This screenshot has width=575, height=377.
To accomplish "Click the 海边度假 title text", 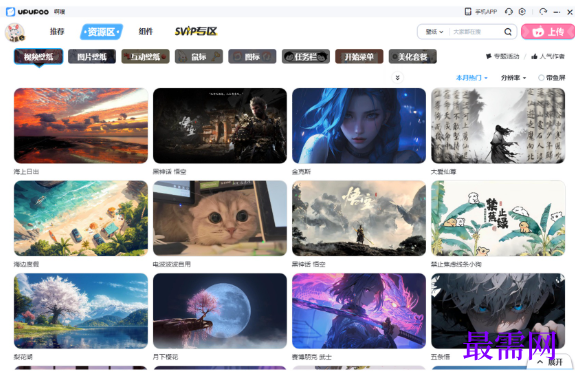I will (26, 264).
